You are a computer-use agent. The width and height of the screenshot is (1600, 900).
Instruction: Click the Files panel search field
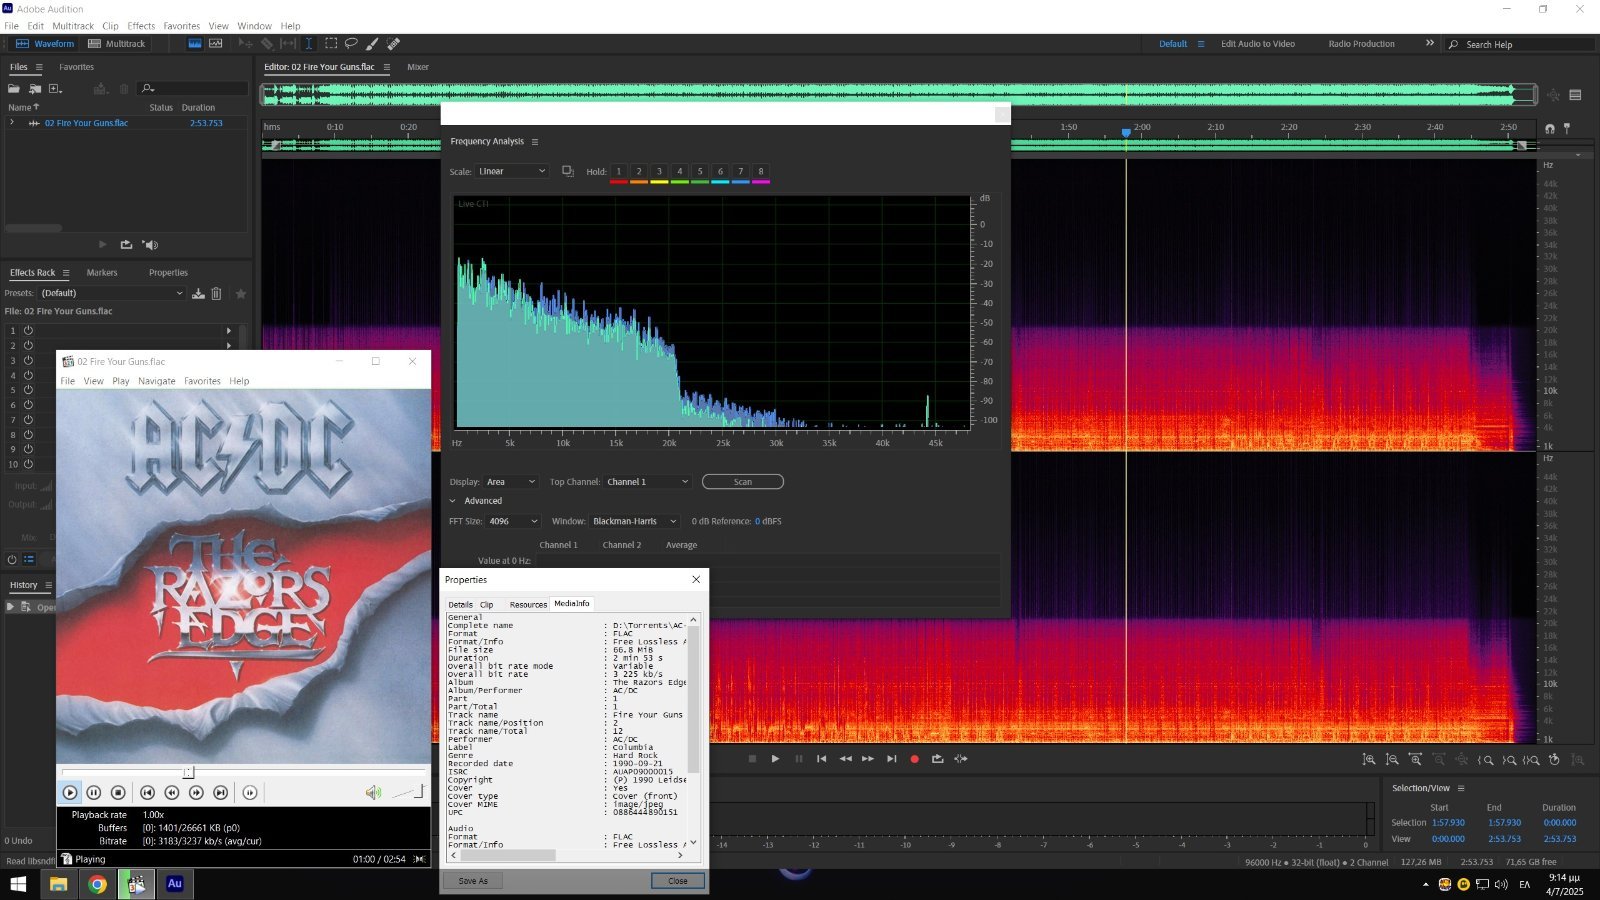pyautogui.click(x=192, y=89)
